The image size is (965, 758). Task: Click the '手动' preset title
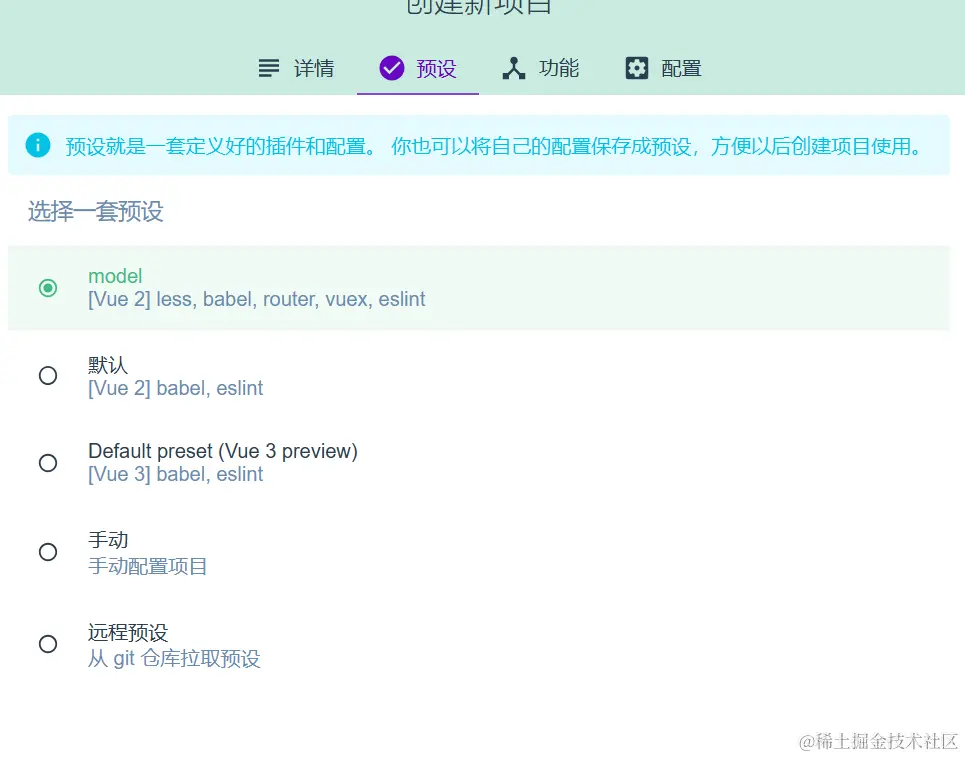point(108,540)
